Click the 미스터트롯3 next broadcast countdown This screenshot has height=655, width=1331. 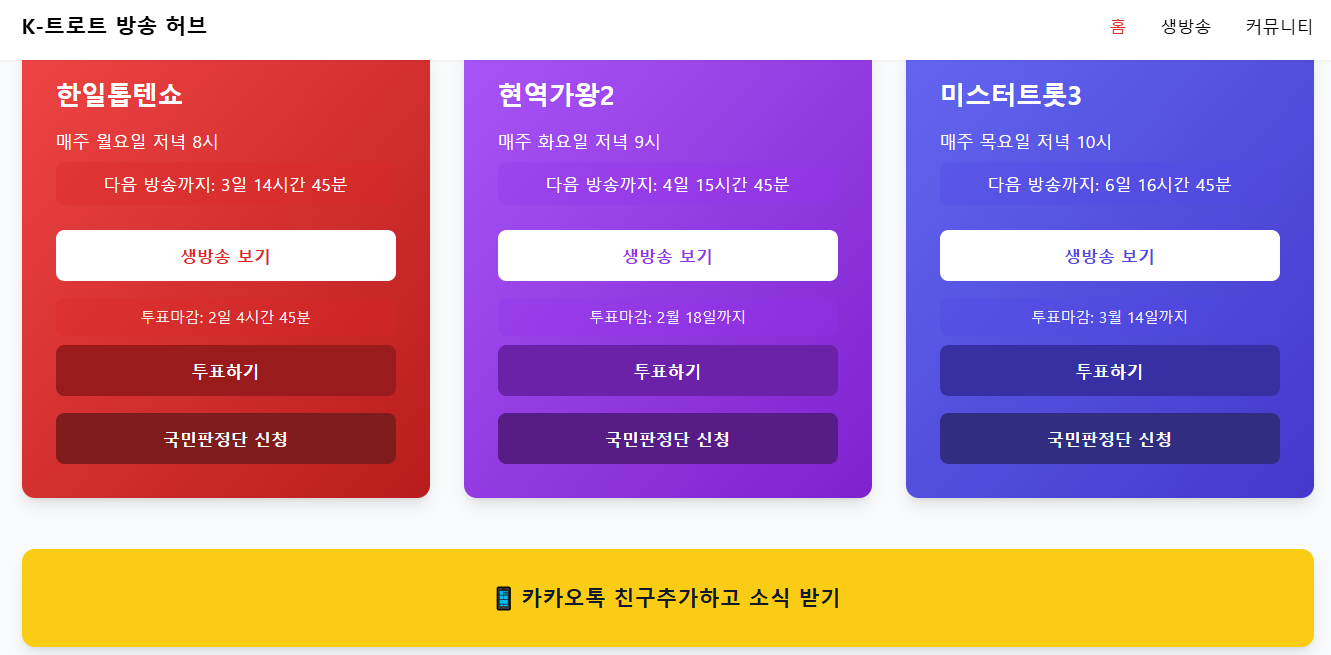coord(1109,184)
